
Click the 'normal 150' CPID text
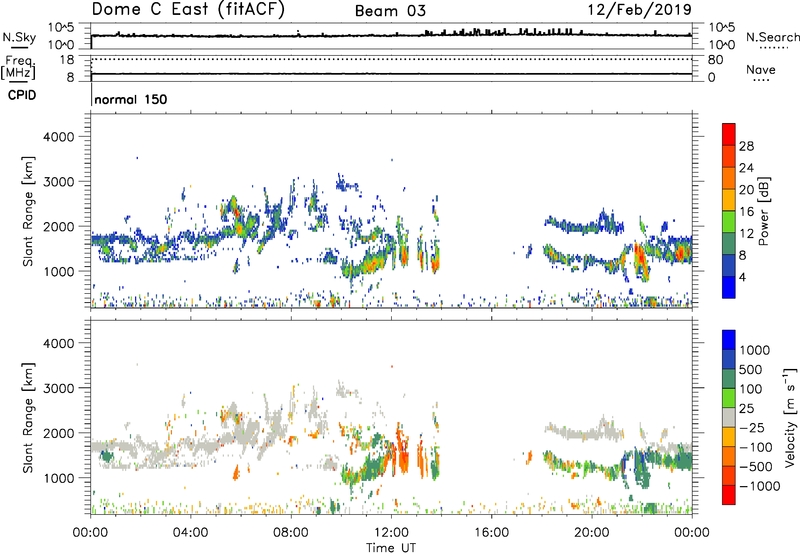tap(131, 99)
